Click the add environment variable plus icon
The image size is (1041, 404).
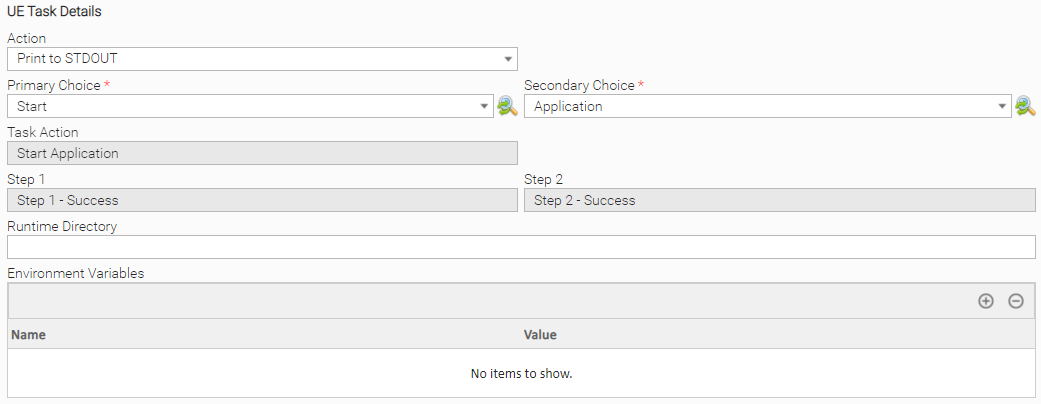pos(985,301)
